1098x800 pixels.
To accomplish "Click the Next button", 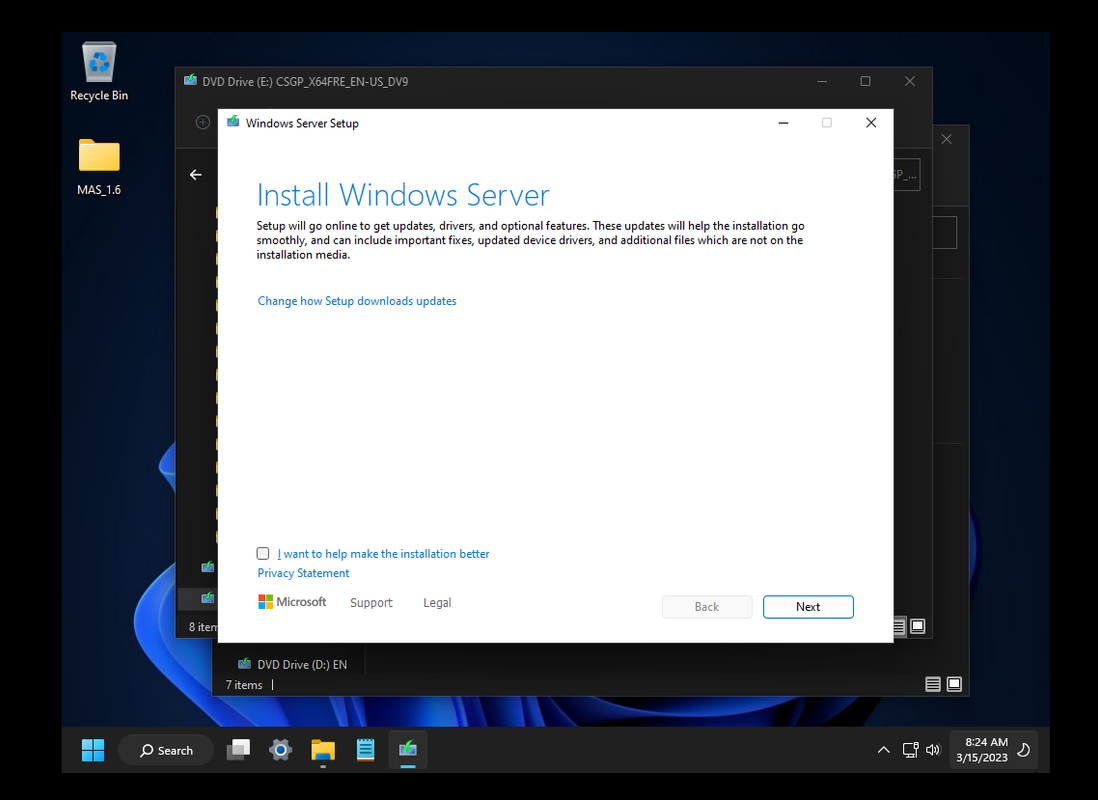I will [808, 607].
